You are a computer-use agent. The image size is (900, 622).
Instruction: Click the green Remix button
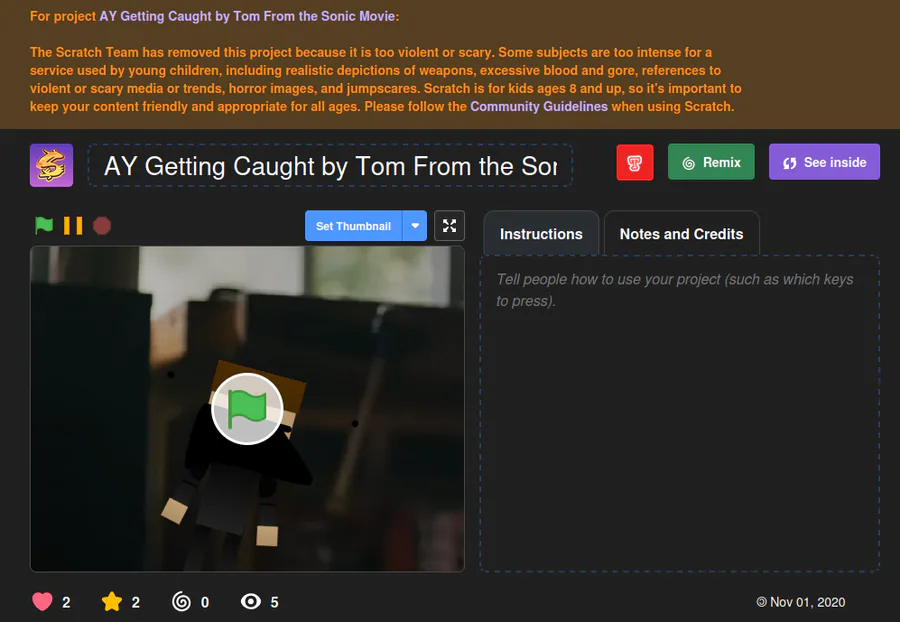point(711,162)
